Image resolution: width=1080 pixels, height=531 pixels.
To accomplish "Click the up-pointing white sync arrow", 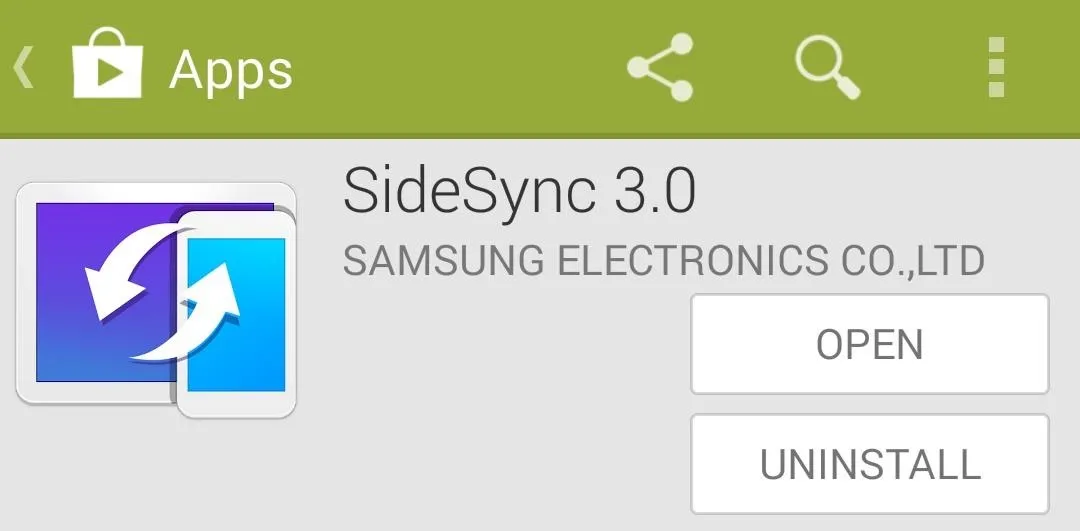I will click(x=194, y=311).
